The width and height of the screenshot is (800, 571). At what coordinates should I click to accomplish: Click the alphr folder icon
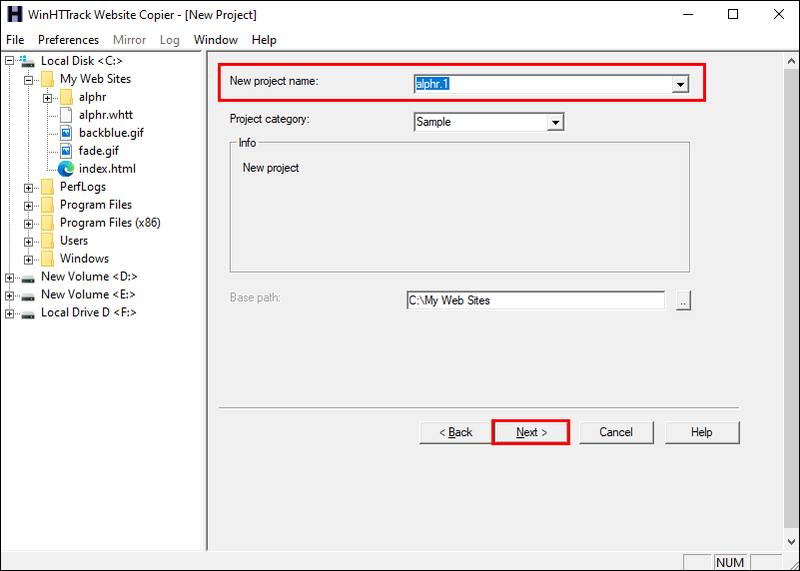66,97
